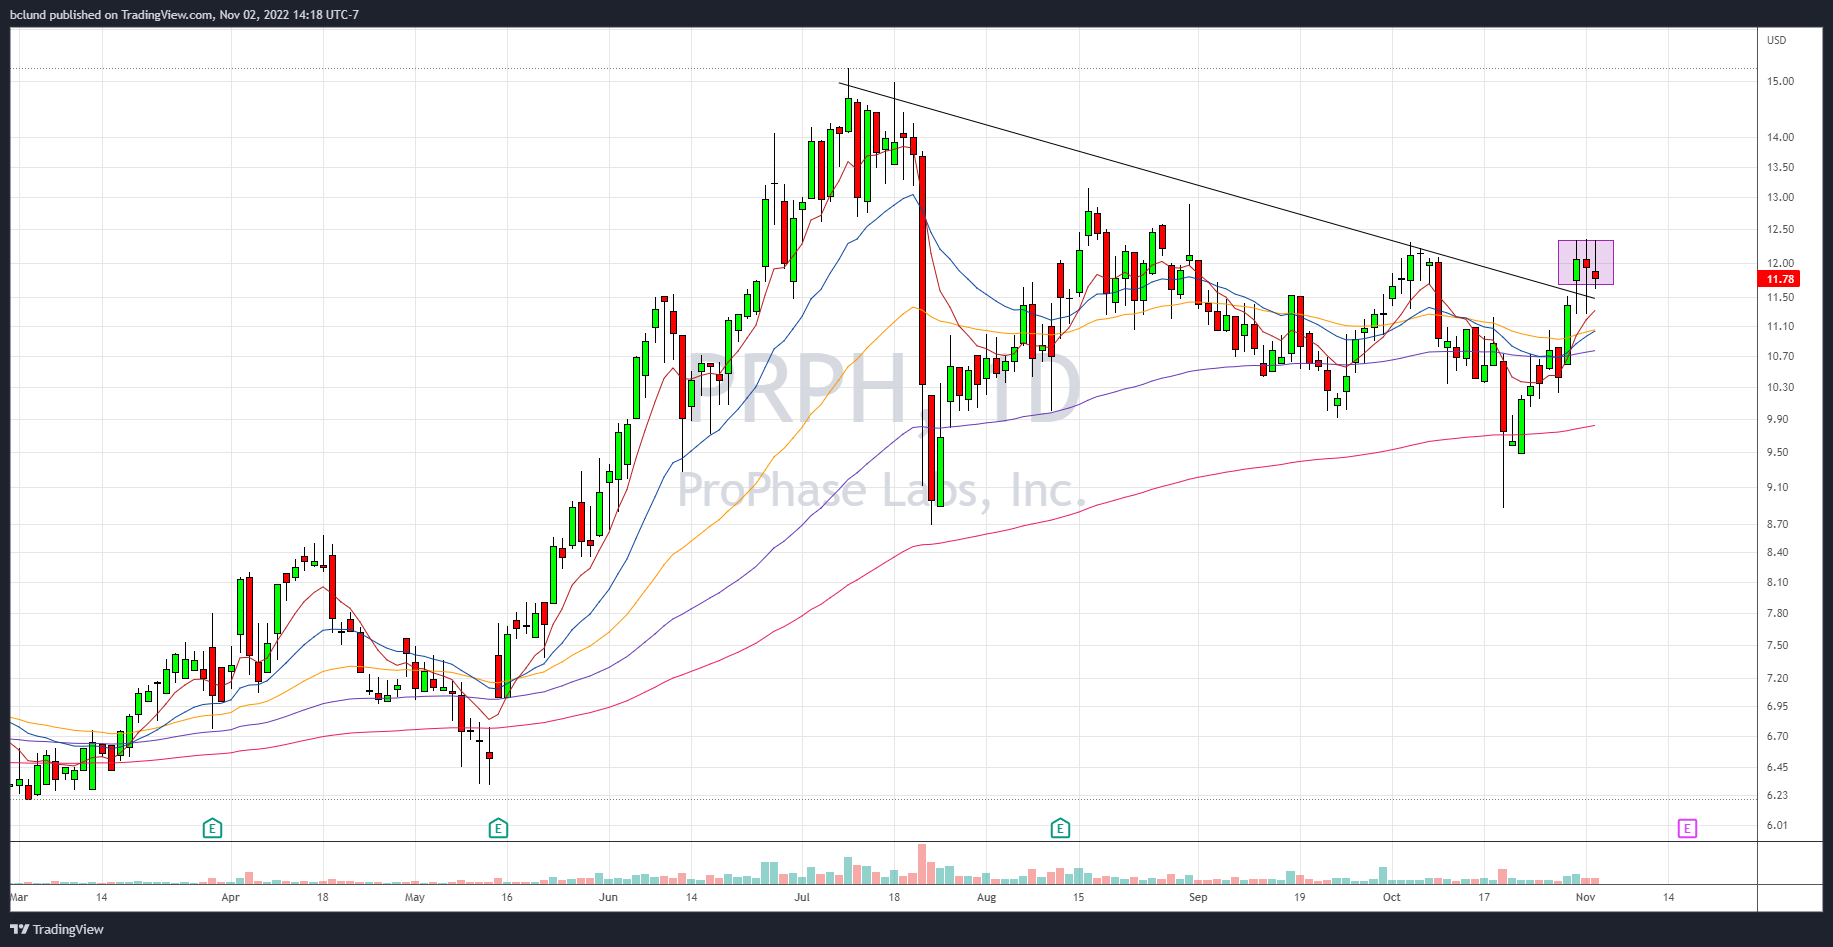Choose the 6.95 price level label

pyautogui.click(x=1778, y=706)
